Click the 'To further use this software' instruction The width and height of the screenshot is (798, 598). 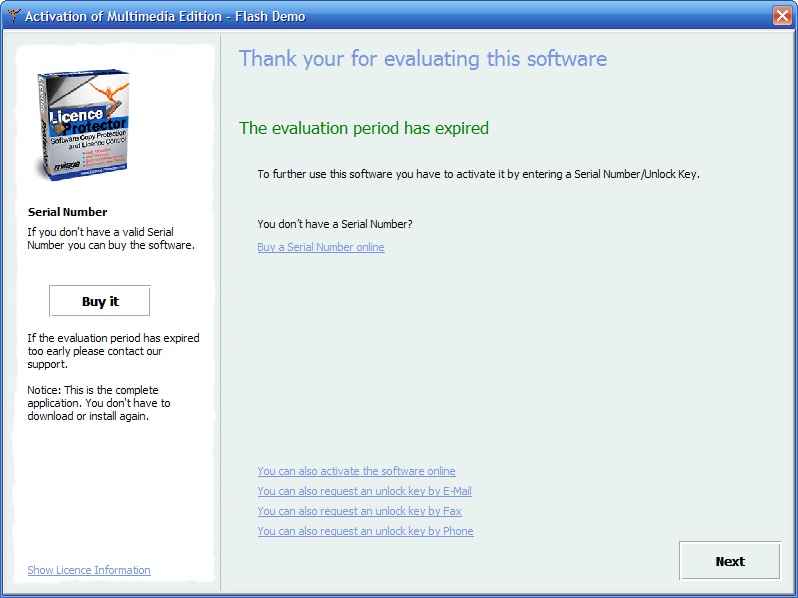click(478, 174)
